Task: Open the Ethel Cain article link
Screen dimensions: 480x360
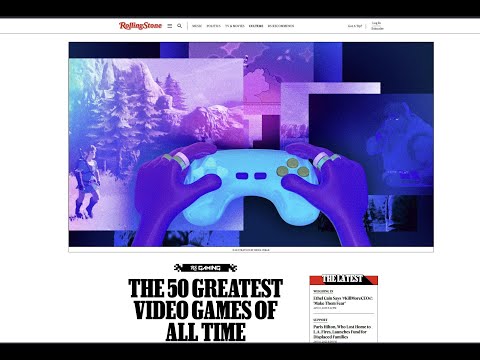Action: point(343,301)
